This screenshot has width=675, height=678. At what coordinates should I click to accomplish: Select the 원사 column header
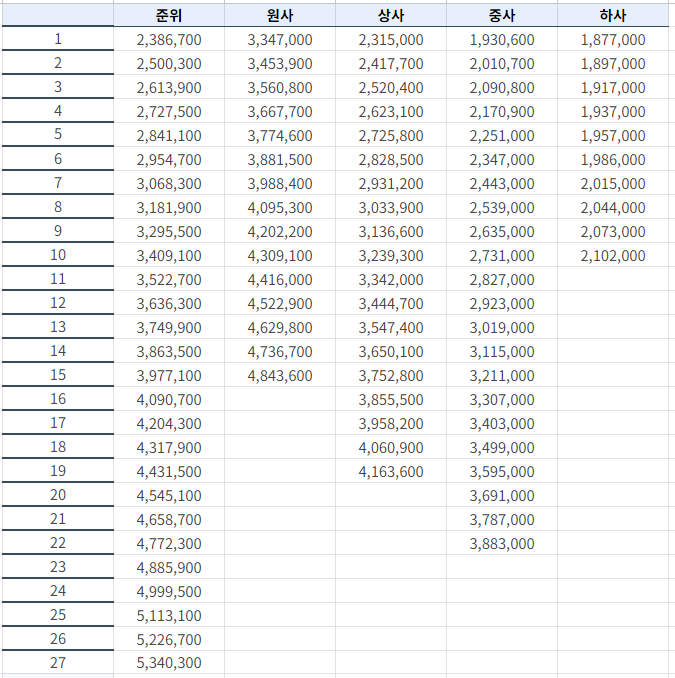280,16
